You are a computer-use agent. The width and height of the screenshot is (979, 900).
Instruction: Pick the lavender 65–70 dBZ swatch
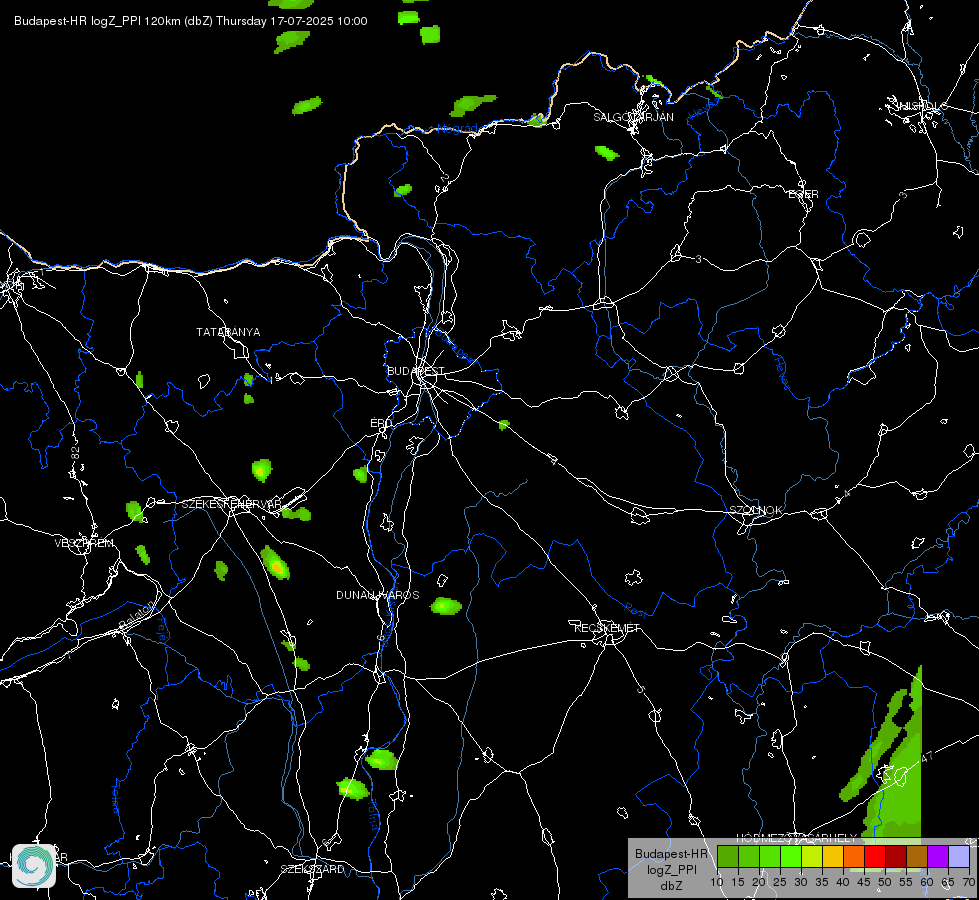959,856
